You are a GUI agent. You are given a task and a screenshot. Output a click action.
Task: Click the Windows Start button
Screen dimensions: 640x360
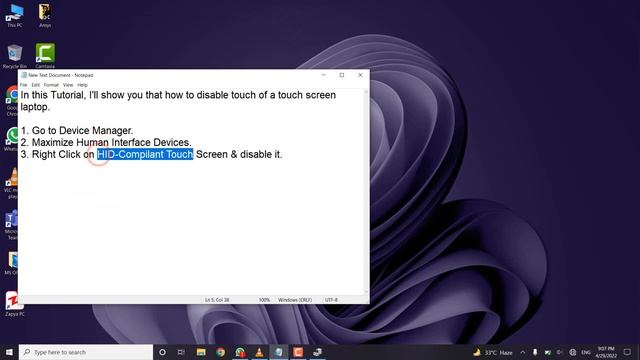click(9, 352)
